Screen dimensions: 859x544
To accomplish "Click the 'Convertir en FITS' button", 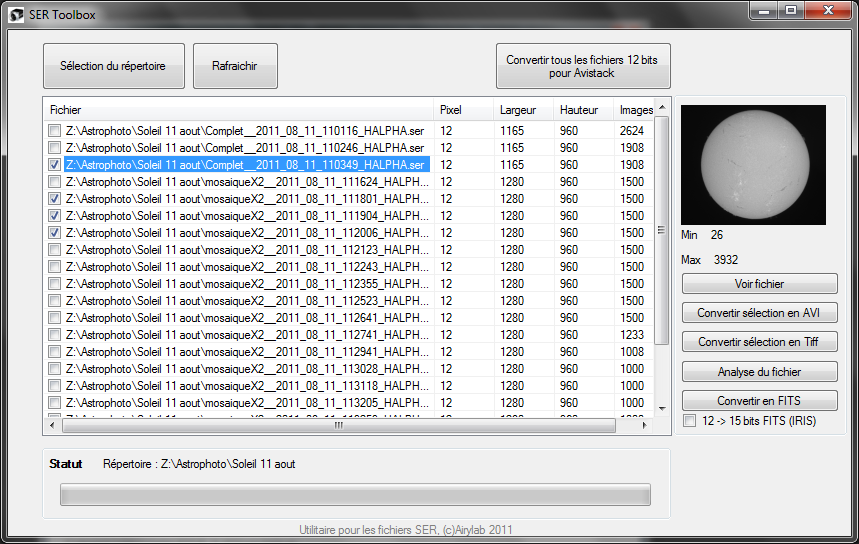I will coord(759,400).
